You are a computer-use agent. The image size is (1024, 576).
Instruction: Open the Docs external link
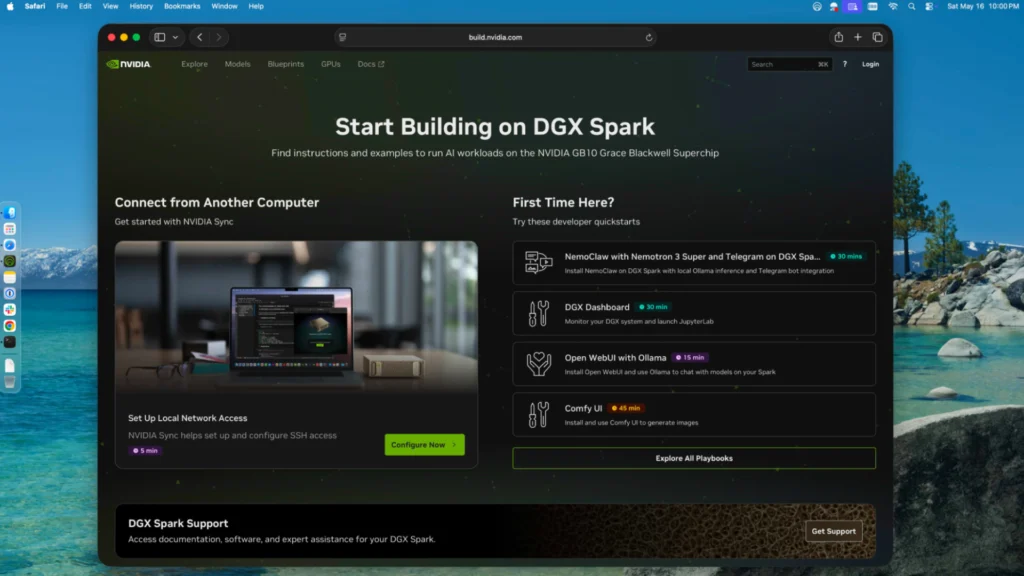[x=371, y=64]
